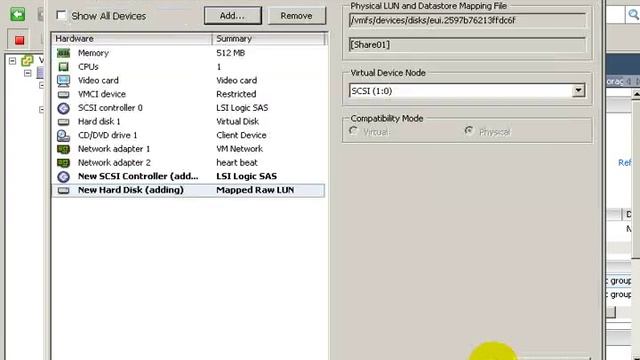Image resolution: width=640 pixels, height=360 pixels.
Task: Click the red stop power-off icon
Action: click(x=19, y=40)
